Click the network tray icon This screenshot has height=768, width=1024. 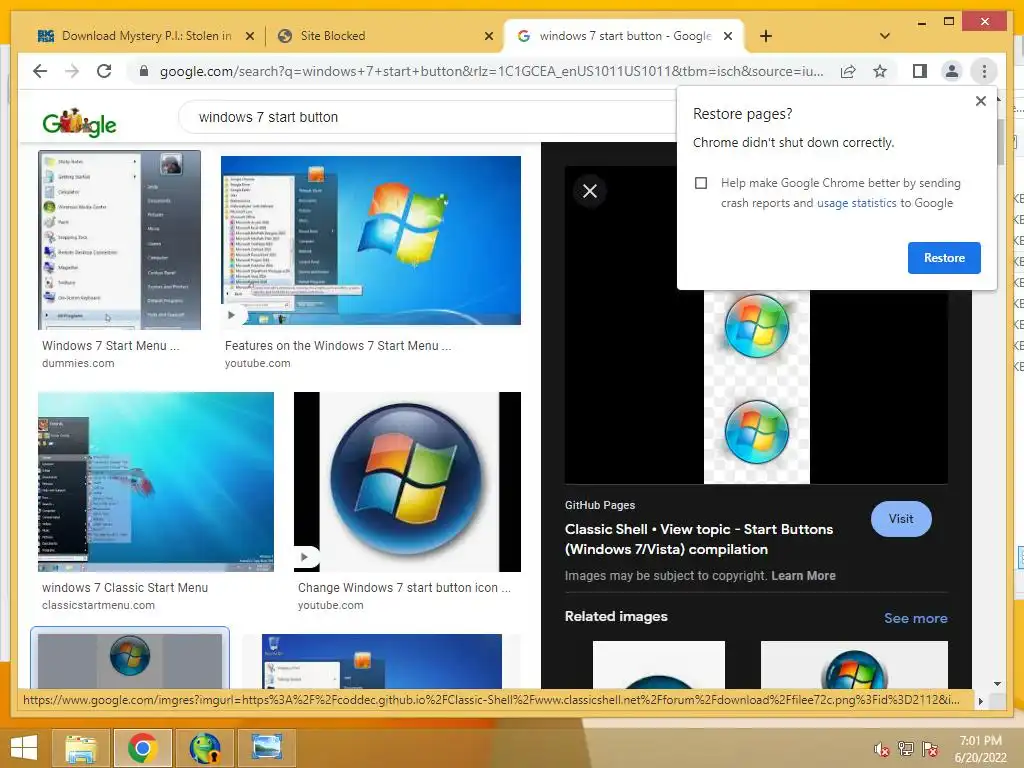pyautogui.click(x=905, y=748)
